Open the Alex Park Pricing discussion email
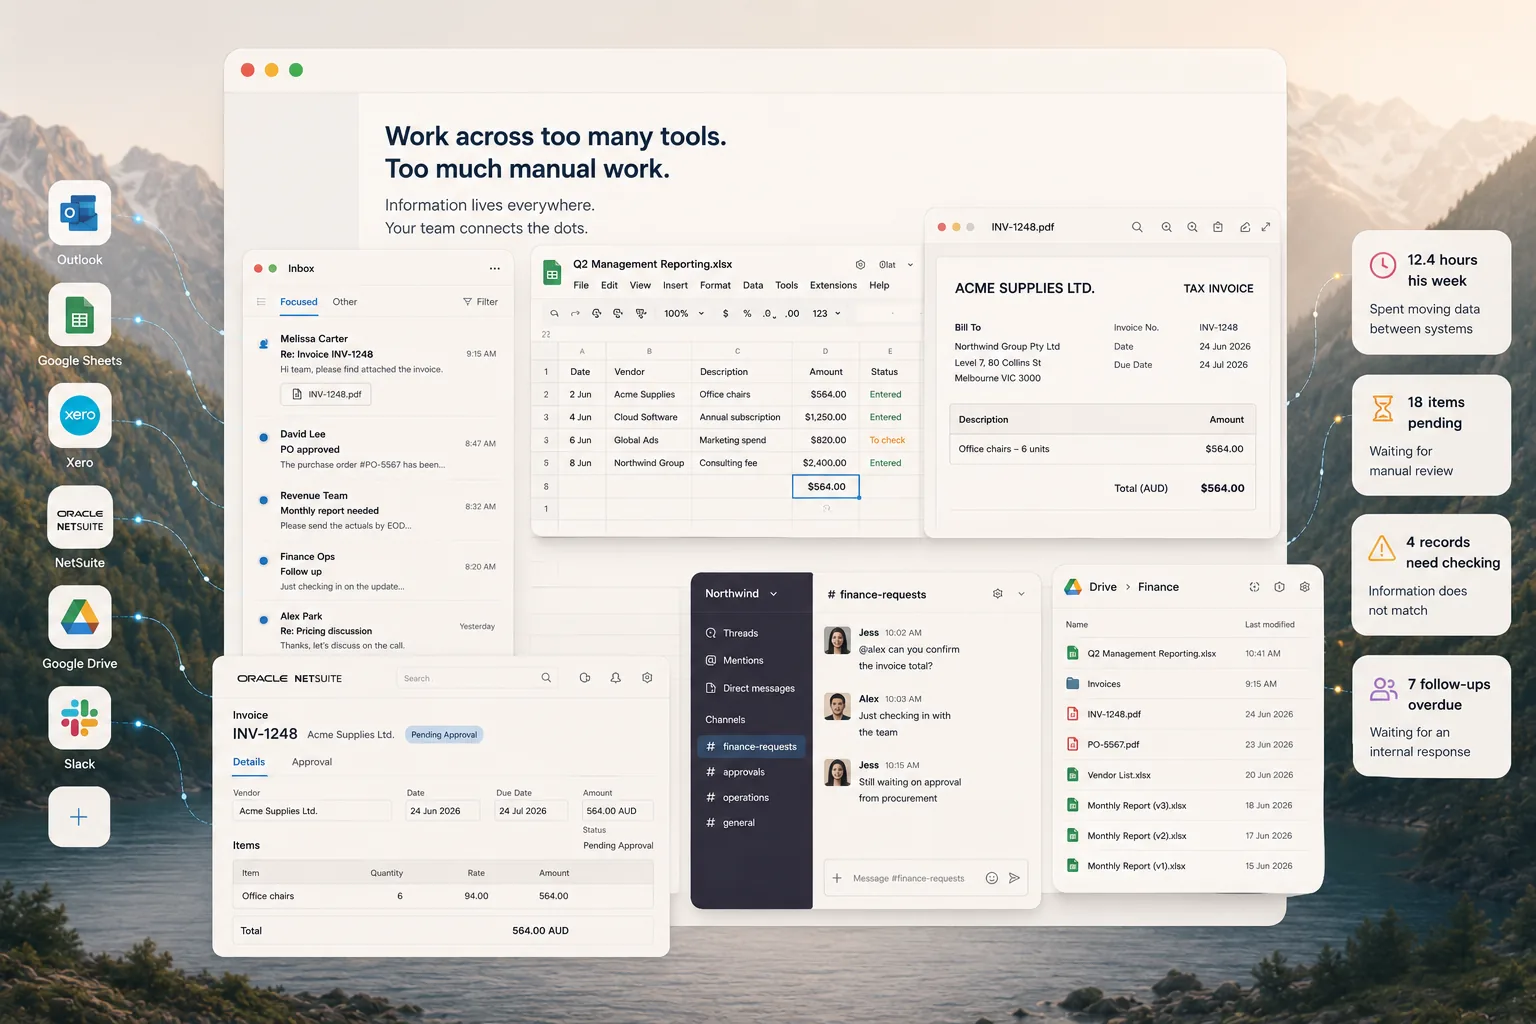The width and height of the screenshot is (1536, 1024). click(378, 630)
